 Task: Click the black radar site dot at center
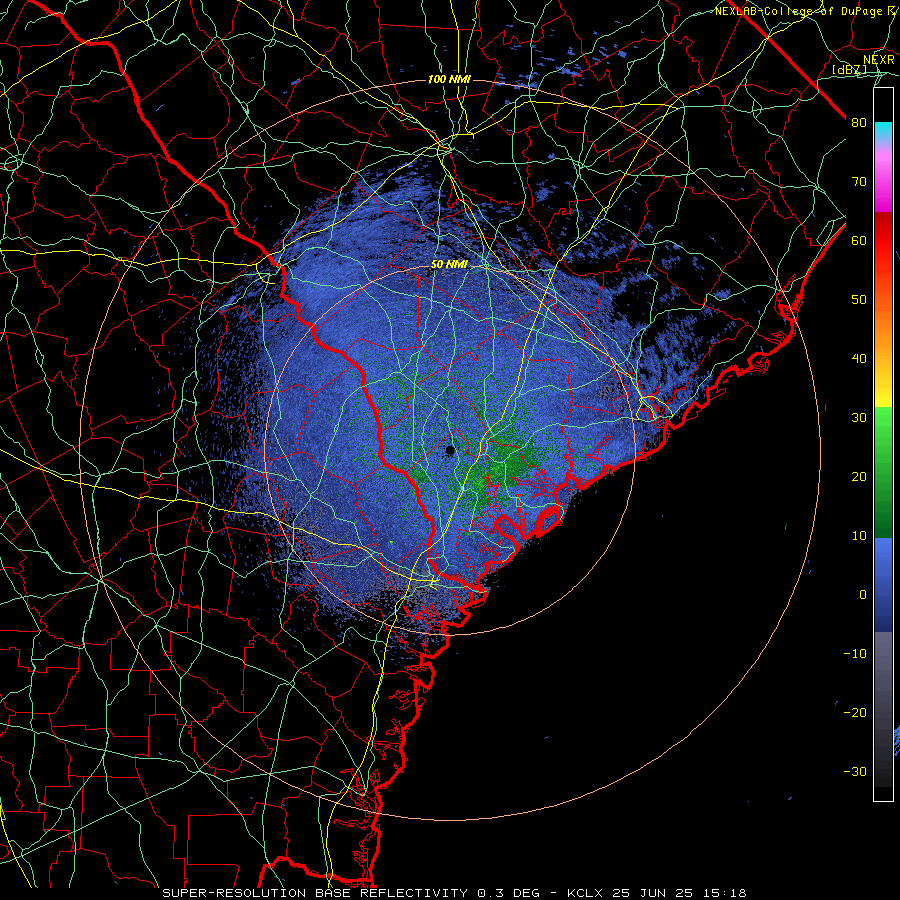(451, 451)
